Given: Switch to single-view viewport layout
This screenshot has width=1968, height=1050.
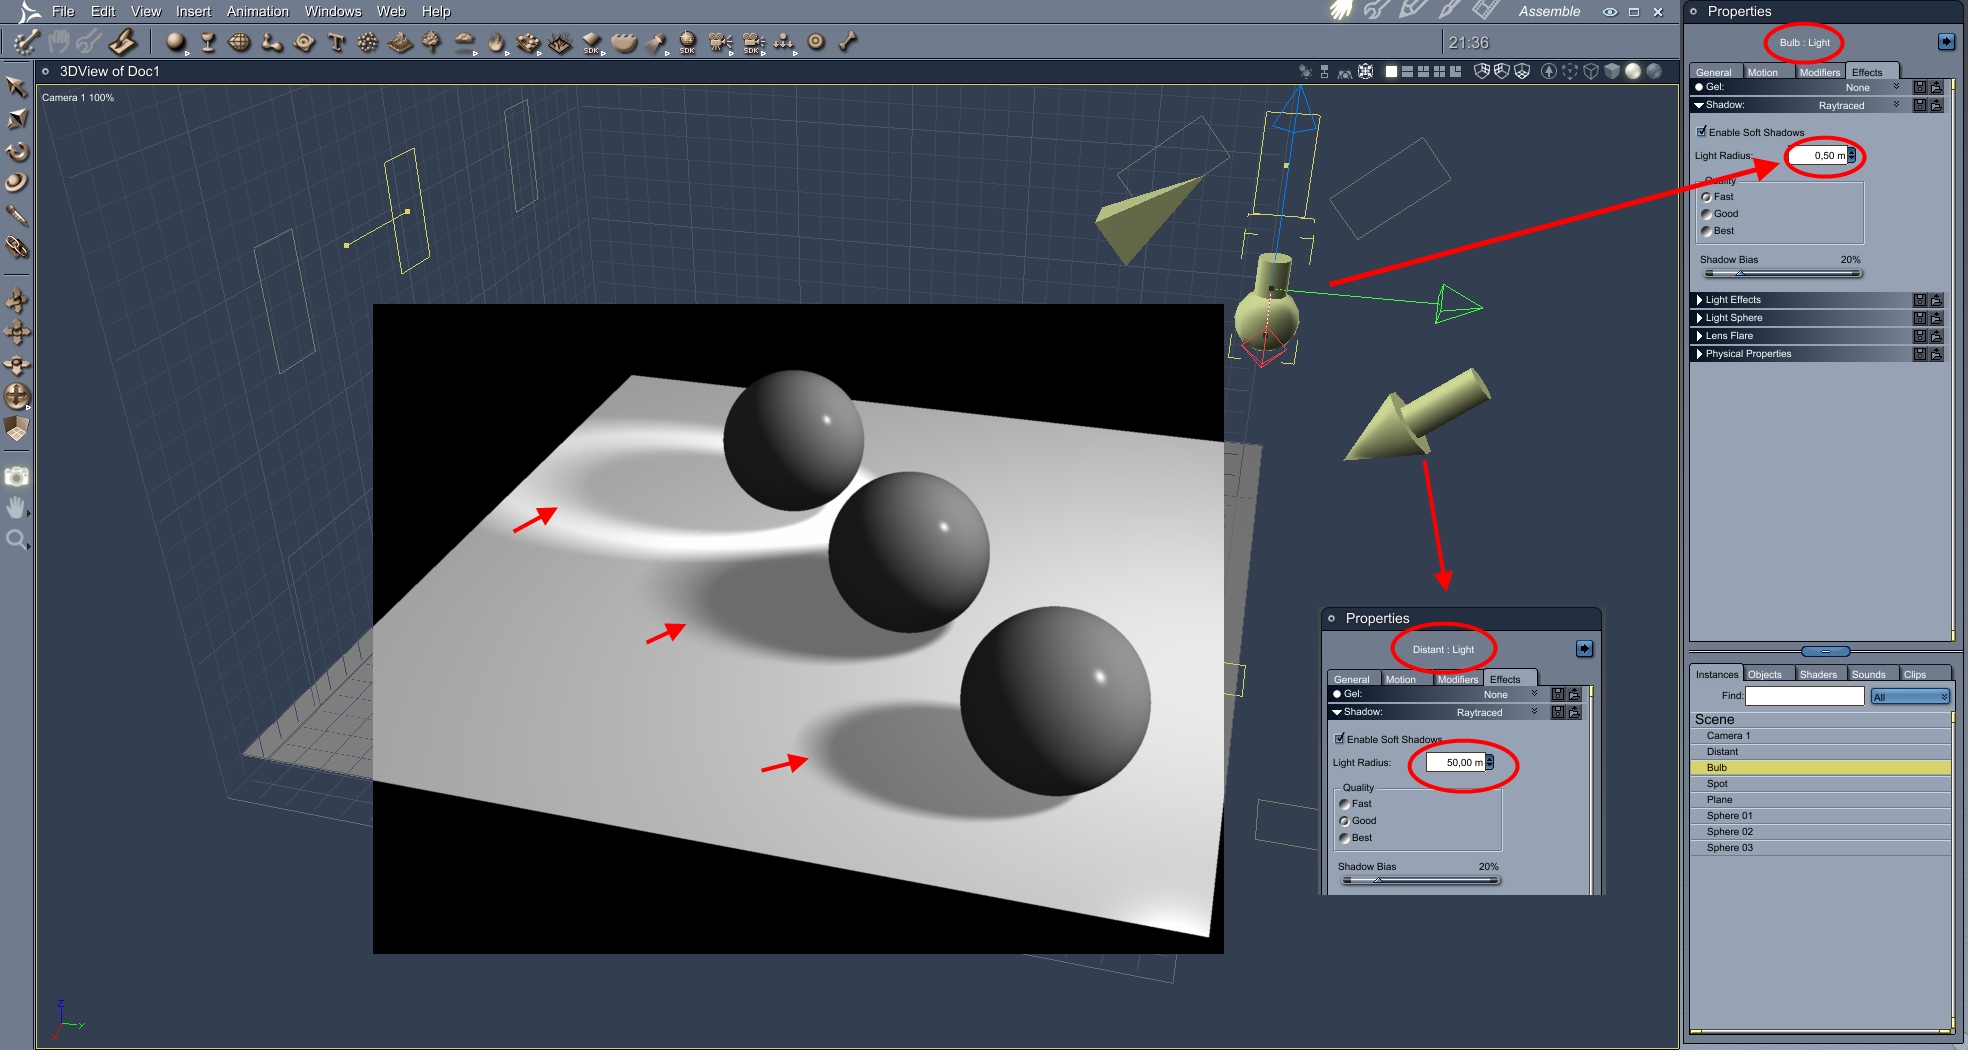Looking at the screenshot, I should (x=1391, y=72).
